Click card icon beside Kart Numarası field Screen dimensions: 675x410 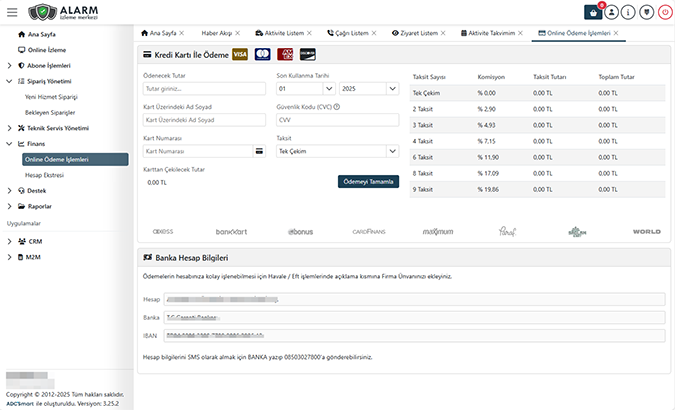[x=260, y=151]
